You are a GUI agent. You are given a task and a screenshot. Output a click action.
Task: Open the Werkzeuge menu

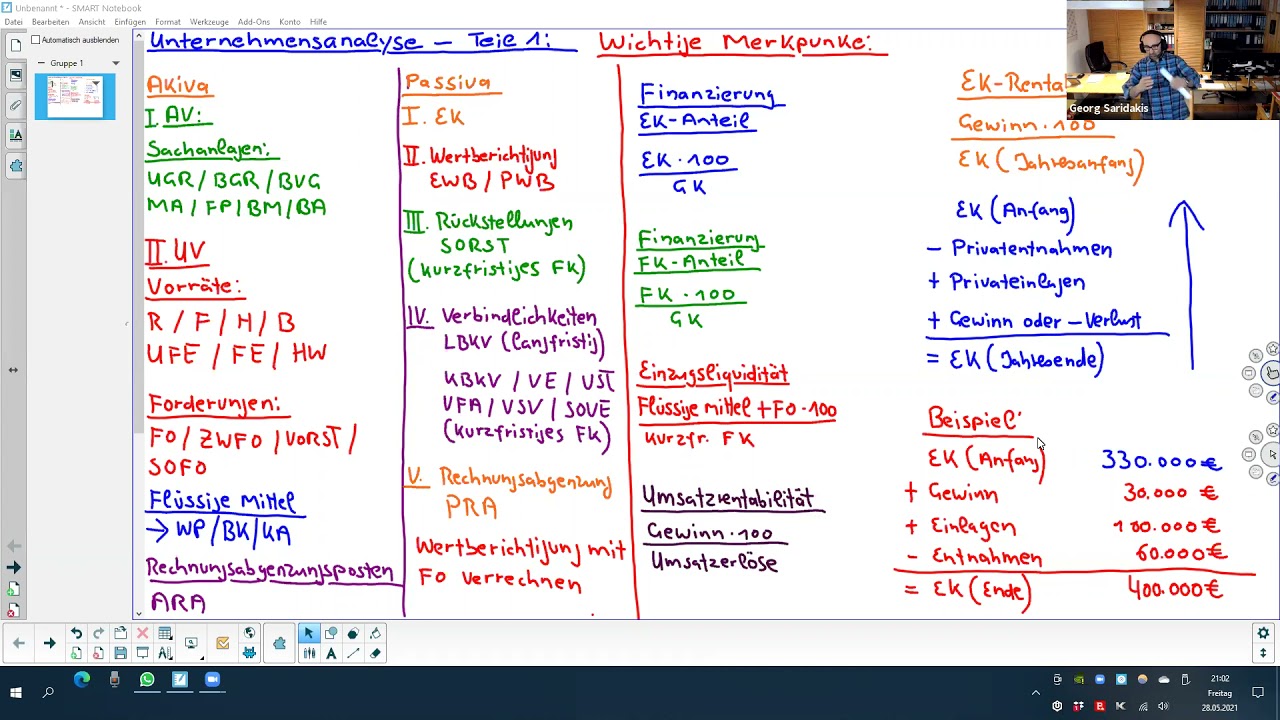209,22
